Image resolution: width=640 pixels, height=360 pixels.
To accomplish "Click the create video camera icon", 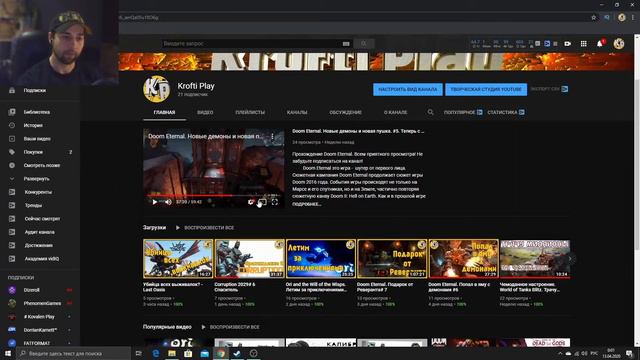I will click(x=567, y=44).
